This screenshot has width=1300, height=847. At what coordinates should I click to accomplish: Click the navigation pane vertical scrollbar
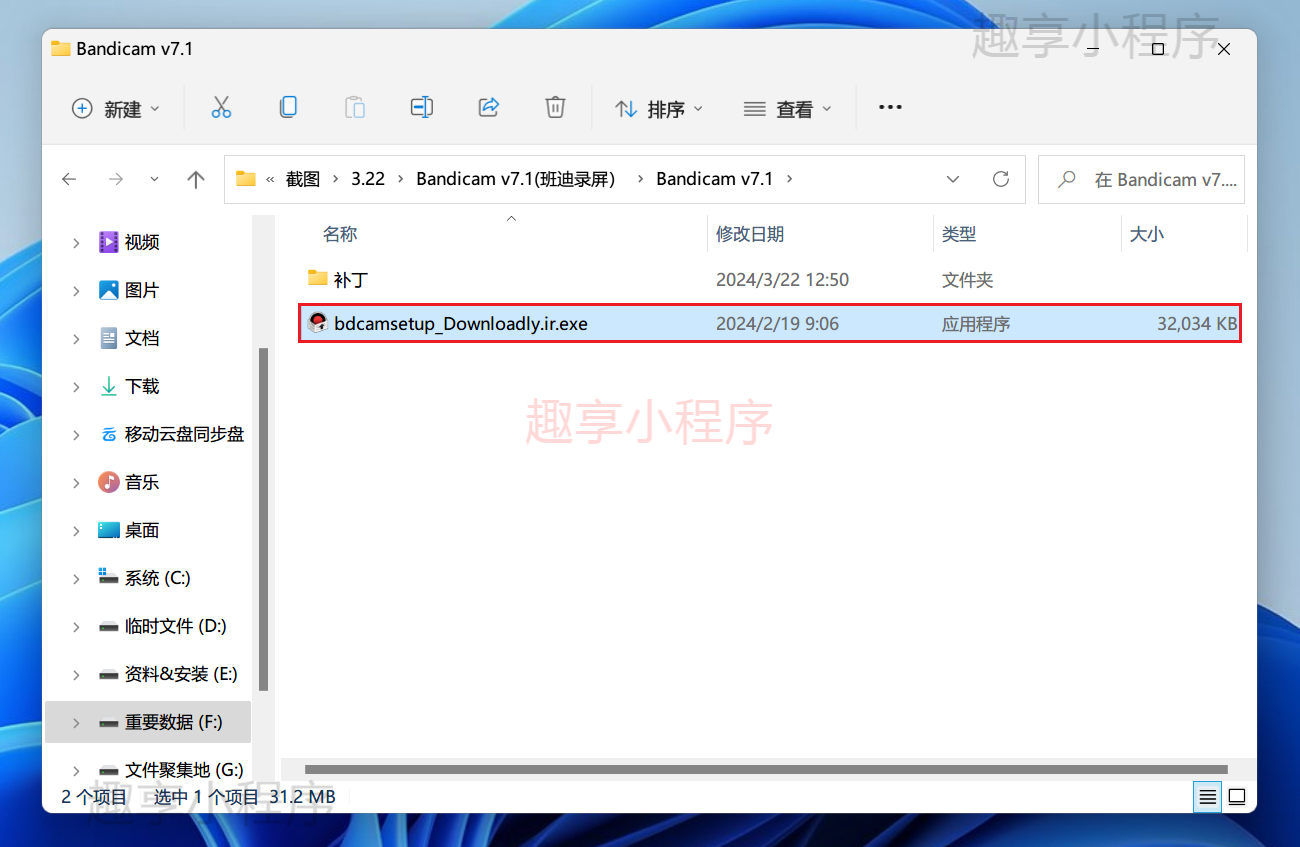pyautogui.click(x=263, y=519)
